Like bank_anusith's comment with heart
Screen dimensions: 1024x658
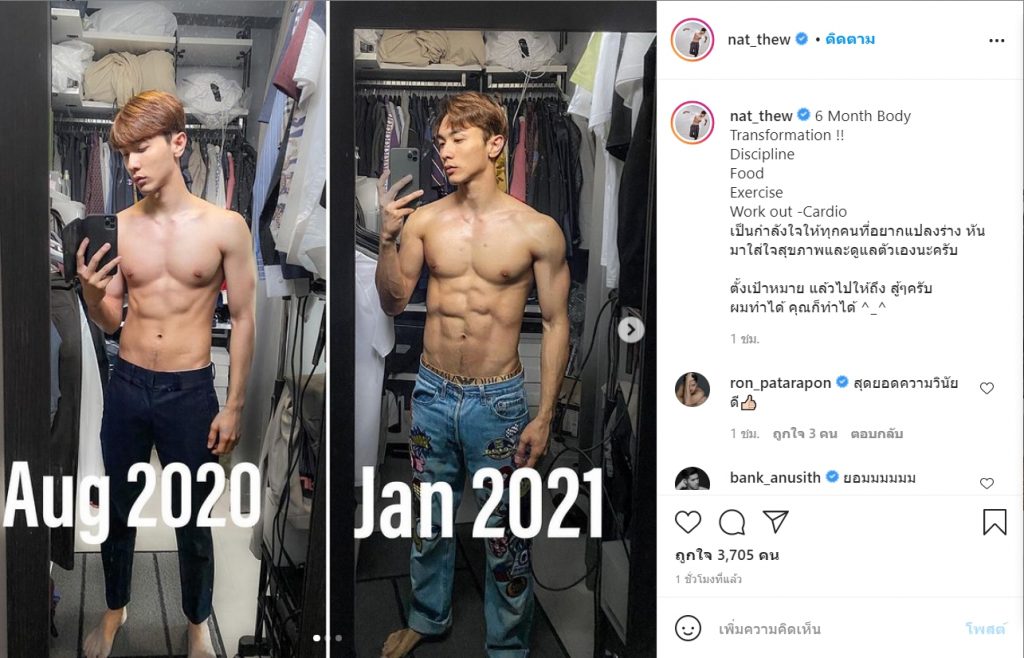987,483
